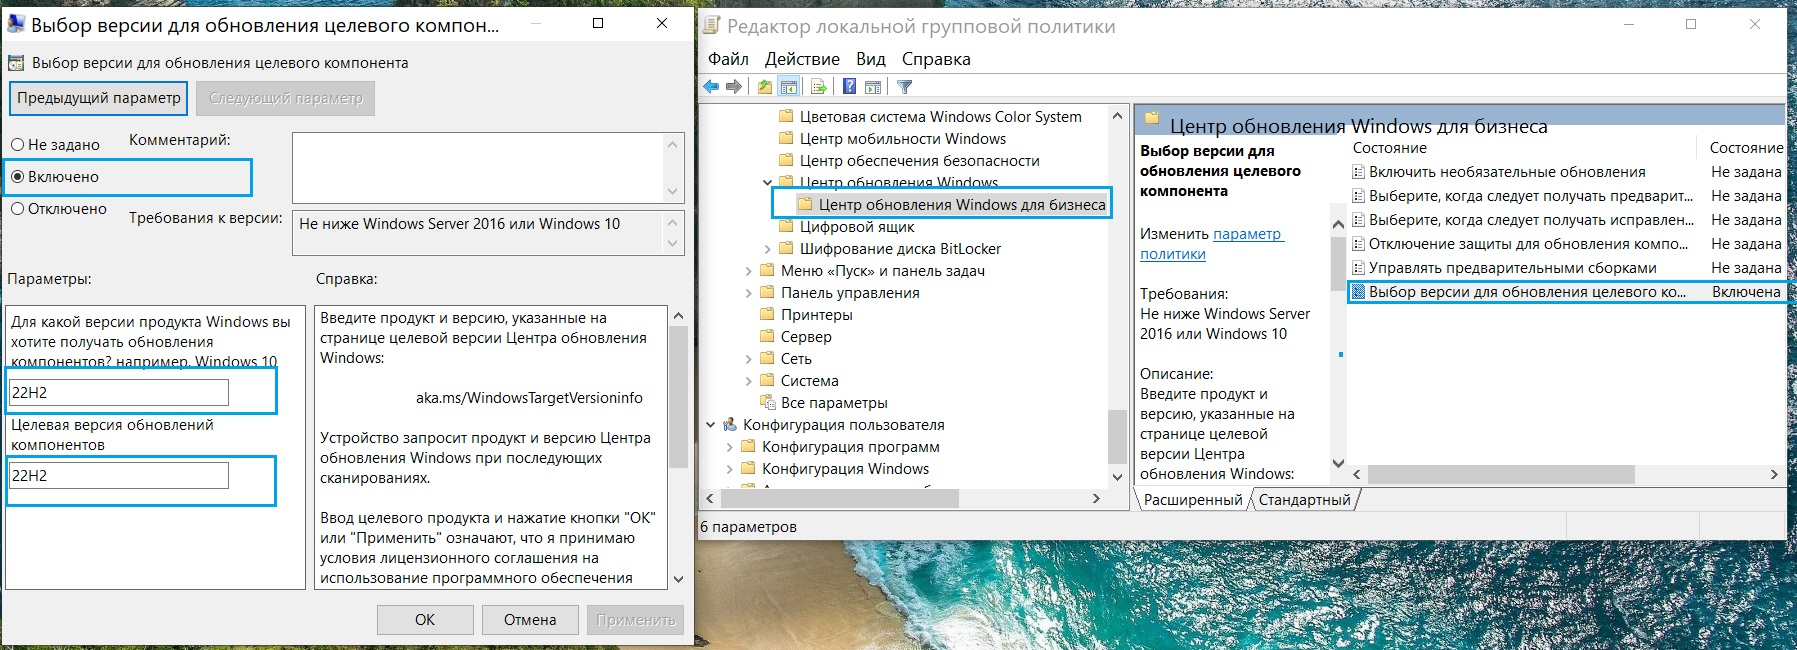Open the 'параметр политики' link
1797x650 pixels.
pyautogui.click(x=1211, y=244)
